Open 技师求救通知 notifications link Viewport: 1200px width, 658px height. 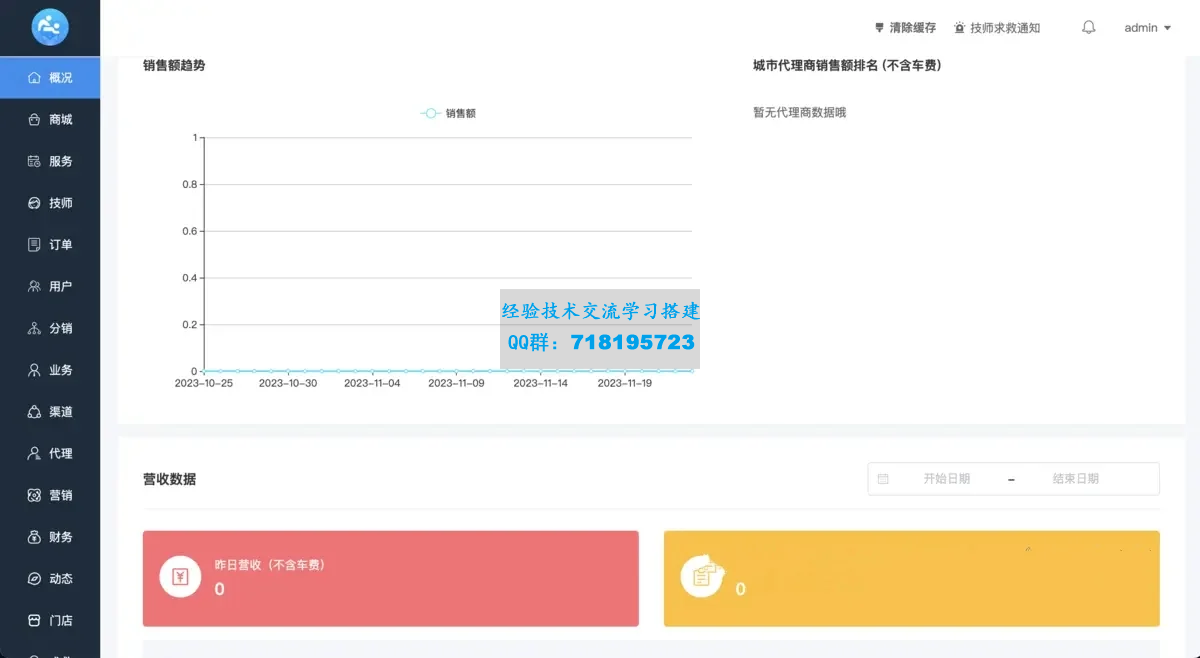[997, 28]
